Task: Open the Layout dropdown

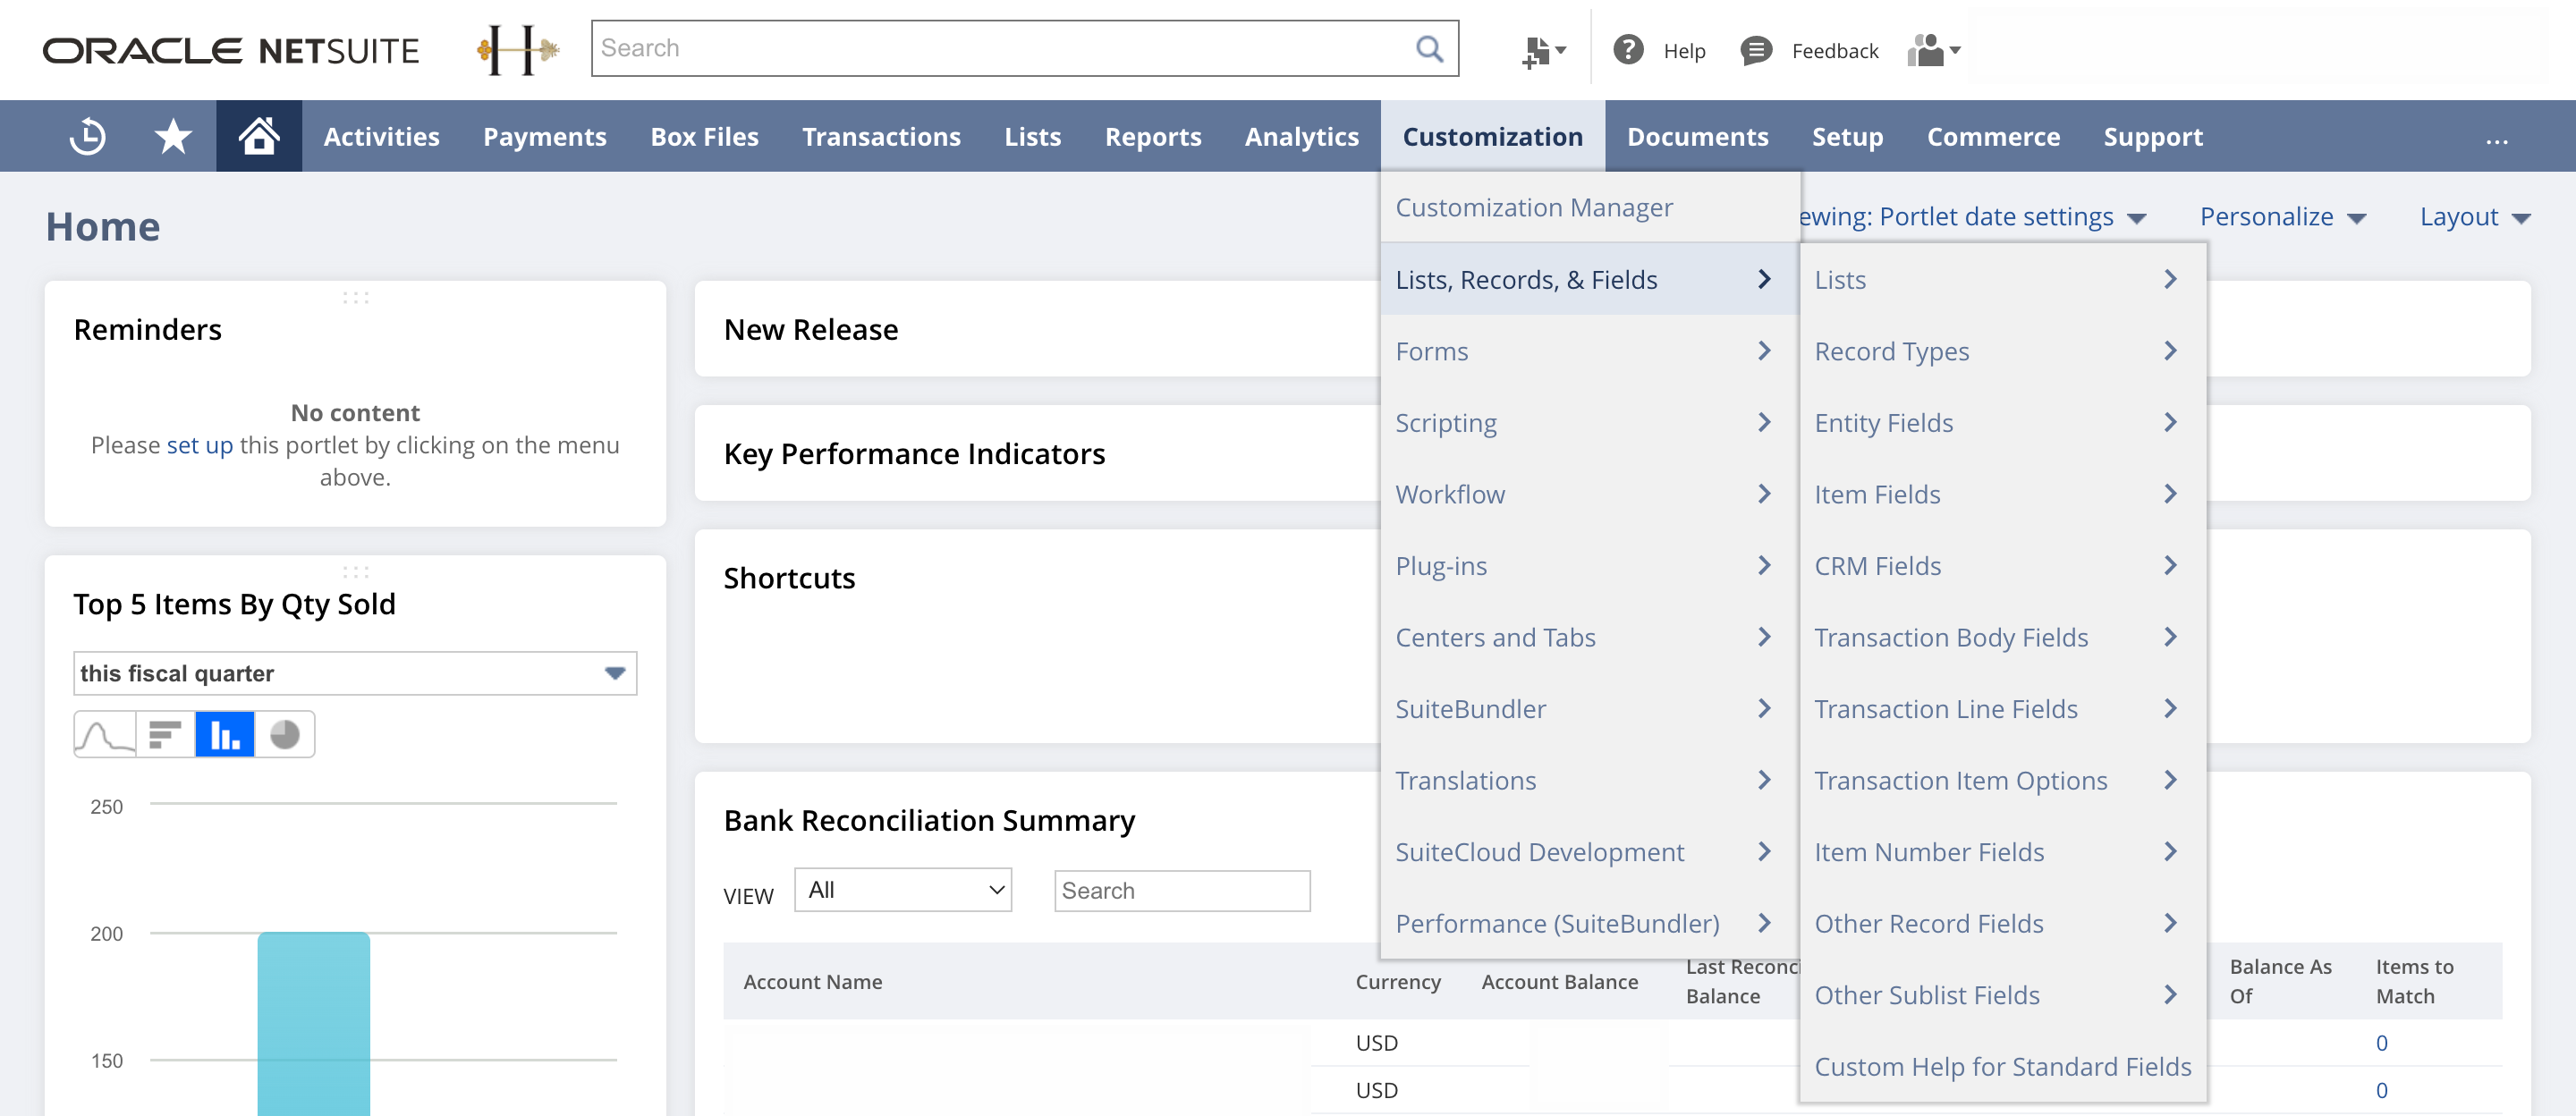Action: coord(2474,217)
